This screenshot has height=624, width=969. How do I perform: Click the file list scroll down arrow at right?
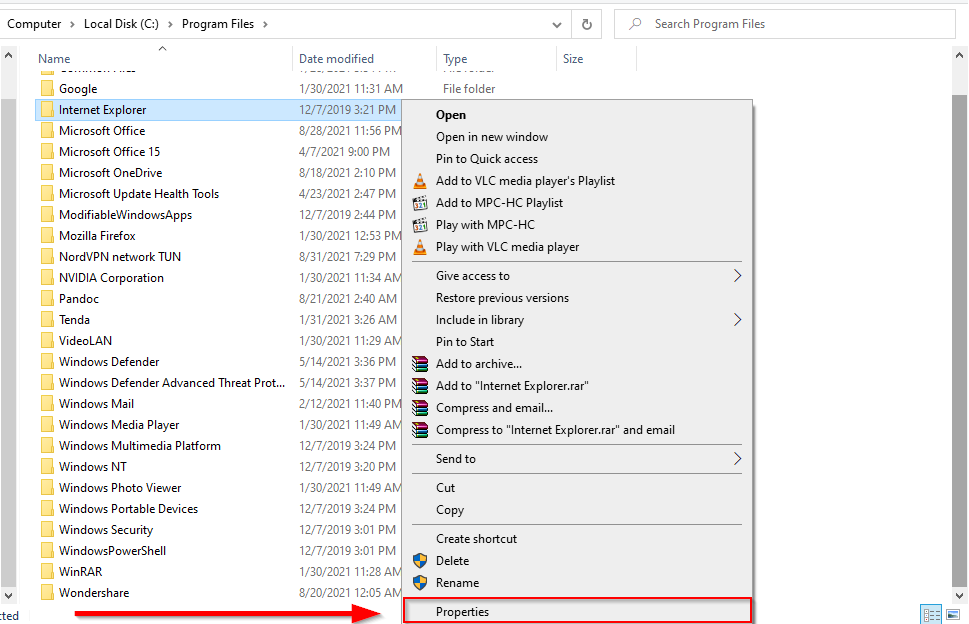pos(959,596)
